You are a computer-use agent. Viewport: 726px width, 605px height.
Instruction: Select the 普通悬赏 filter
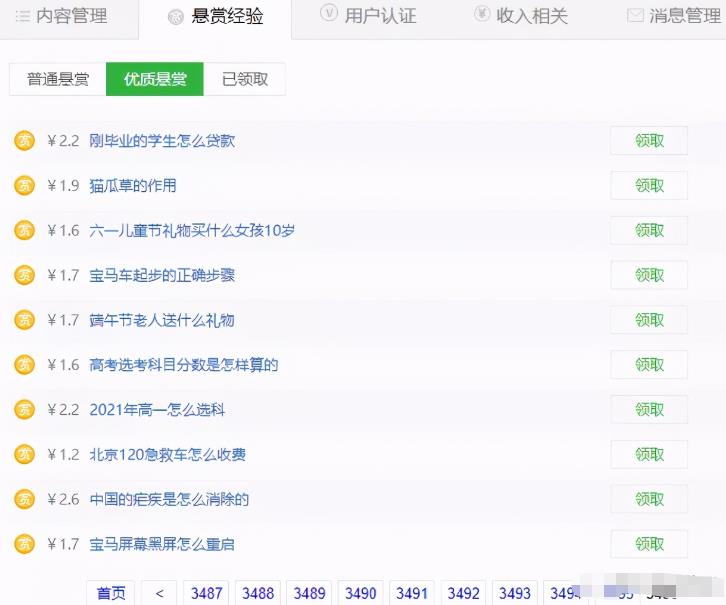[x=58, y=79]
